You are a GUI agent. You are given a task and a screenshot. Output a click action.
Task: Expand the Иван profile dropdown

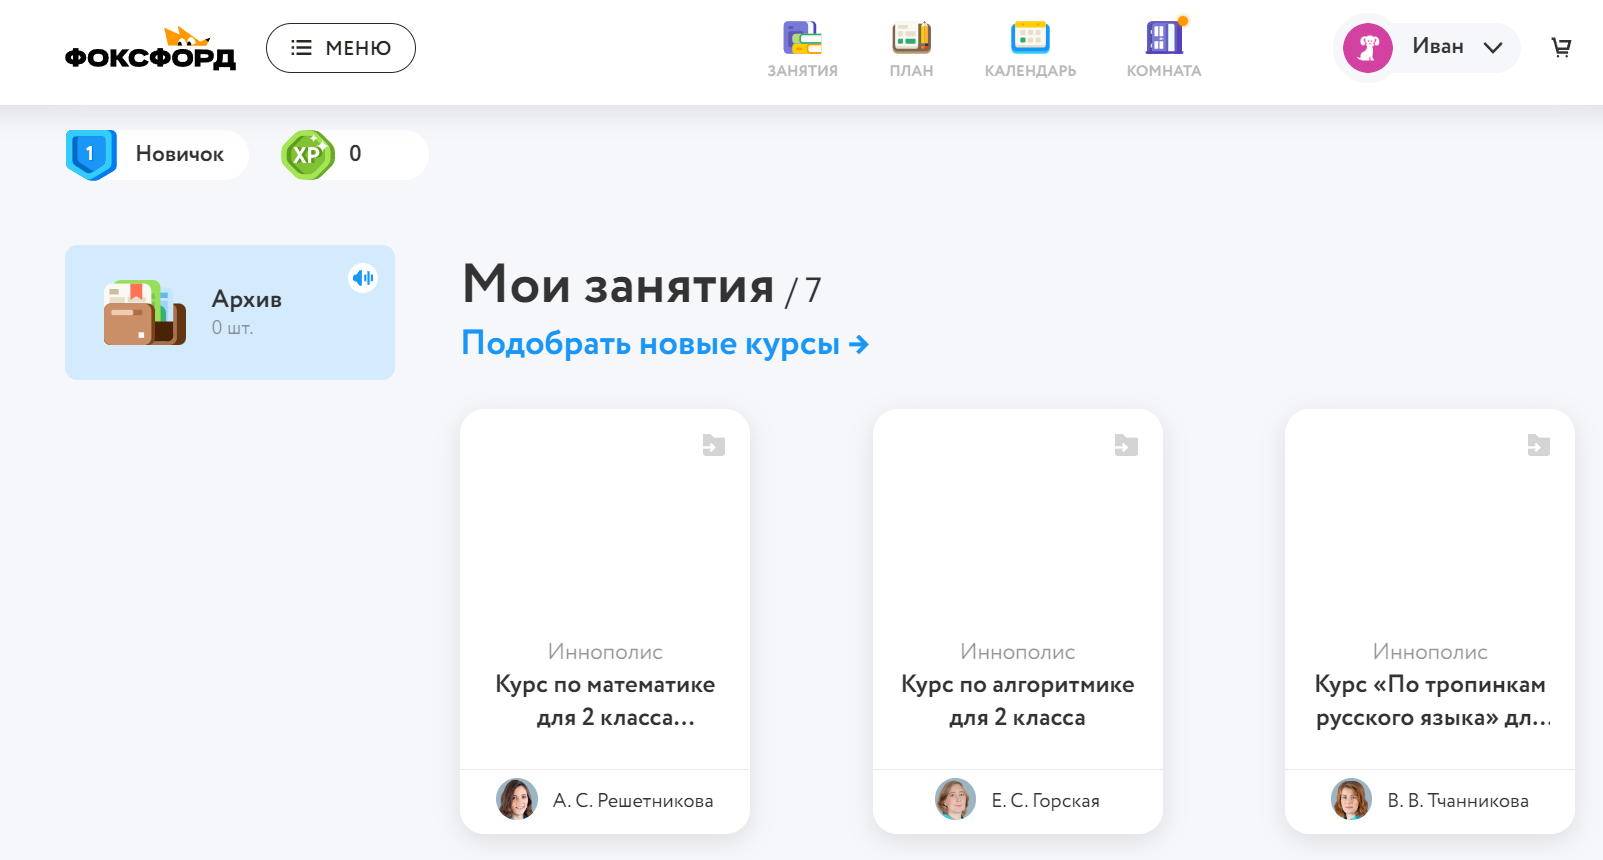[x=1492, y=48]
